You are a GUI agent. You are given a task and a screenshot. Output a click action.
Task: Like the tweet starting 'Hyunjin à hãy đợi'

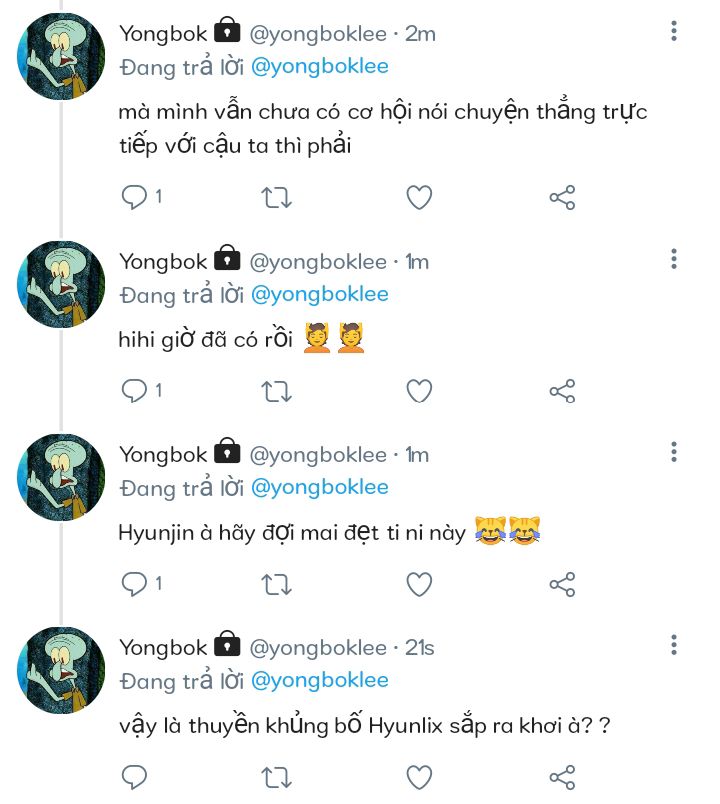419,584
